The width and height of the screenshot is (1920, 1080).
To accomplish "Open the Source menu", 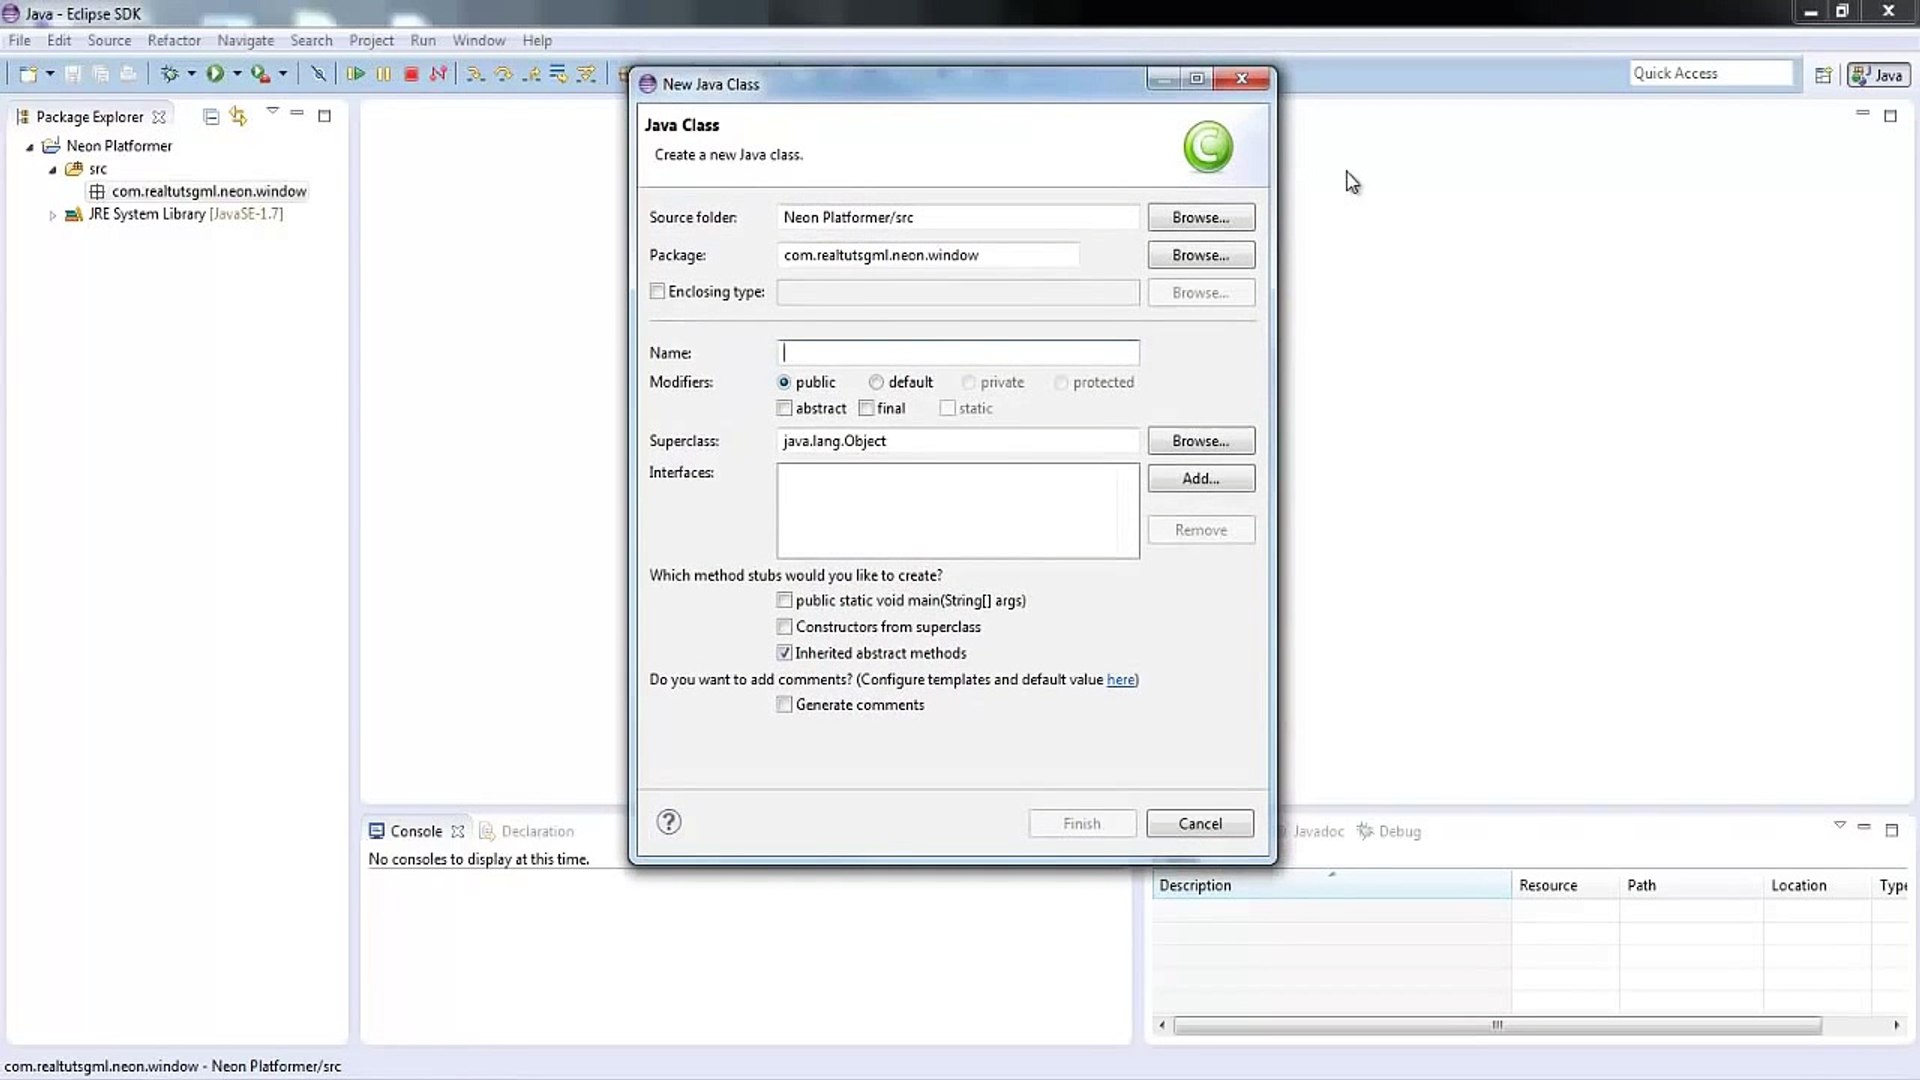I will [x=109, y=40].
